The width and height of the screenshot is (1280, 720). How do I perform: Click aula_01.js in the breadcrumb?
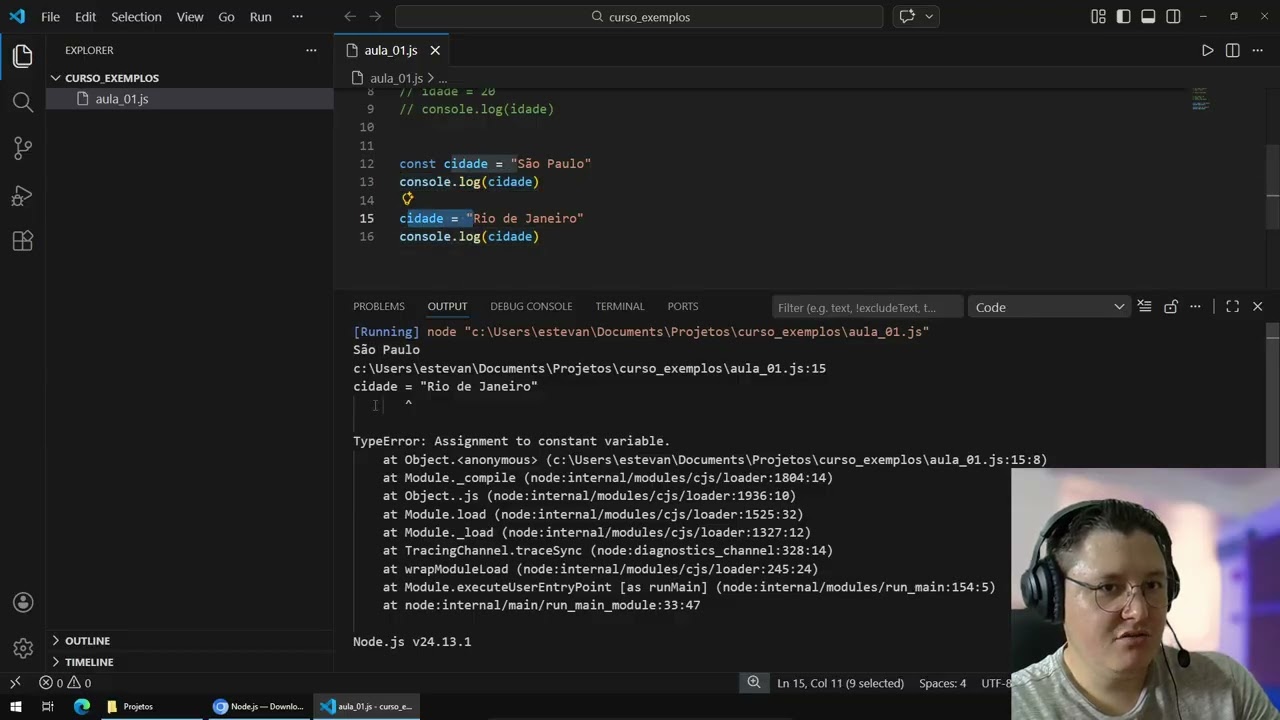pyautogui.click(x=396, y=78)
